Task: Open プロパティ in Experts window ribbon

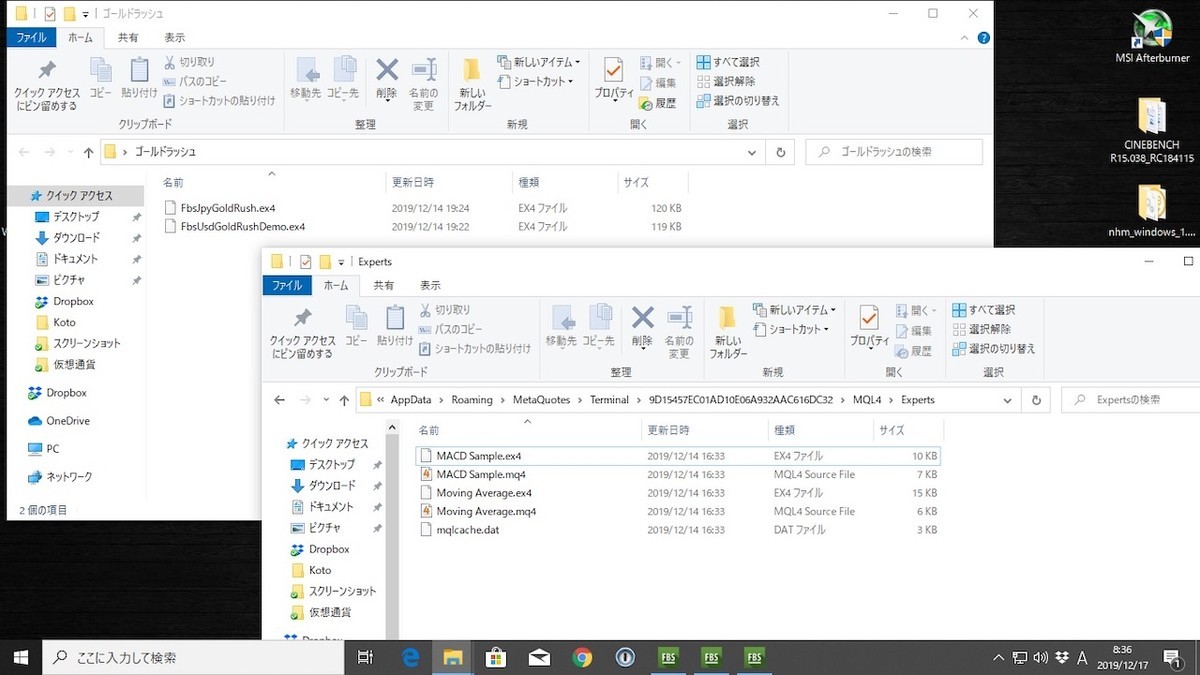Action: tap(870, 326)
